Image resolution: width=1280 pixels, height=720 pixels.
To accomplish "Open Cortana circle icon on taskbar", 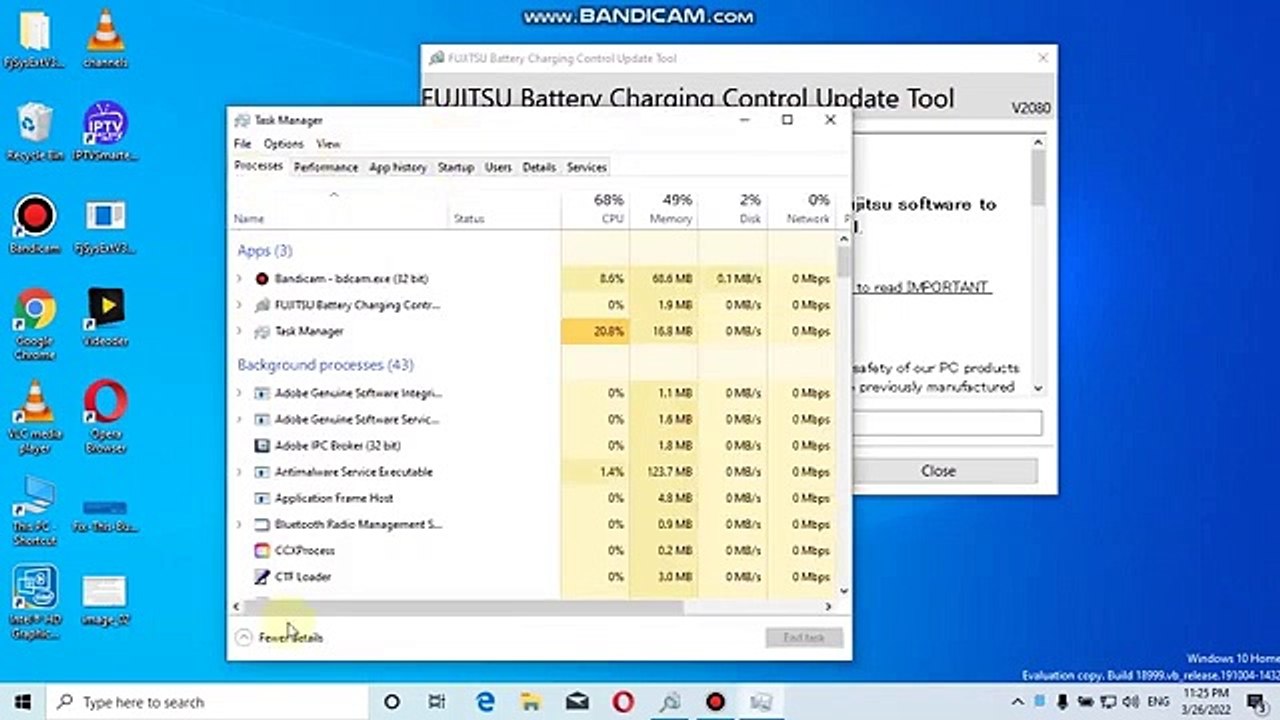I will click(392, 702).
